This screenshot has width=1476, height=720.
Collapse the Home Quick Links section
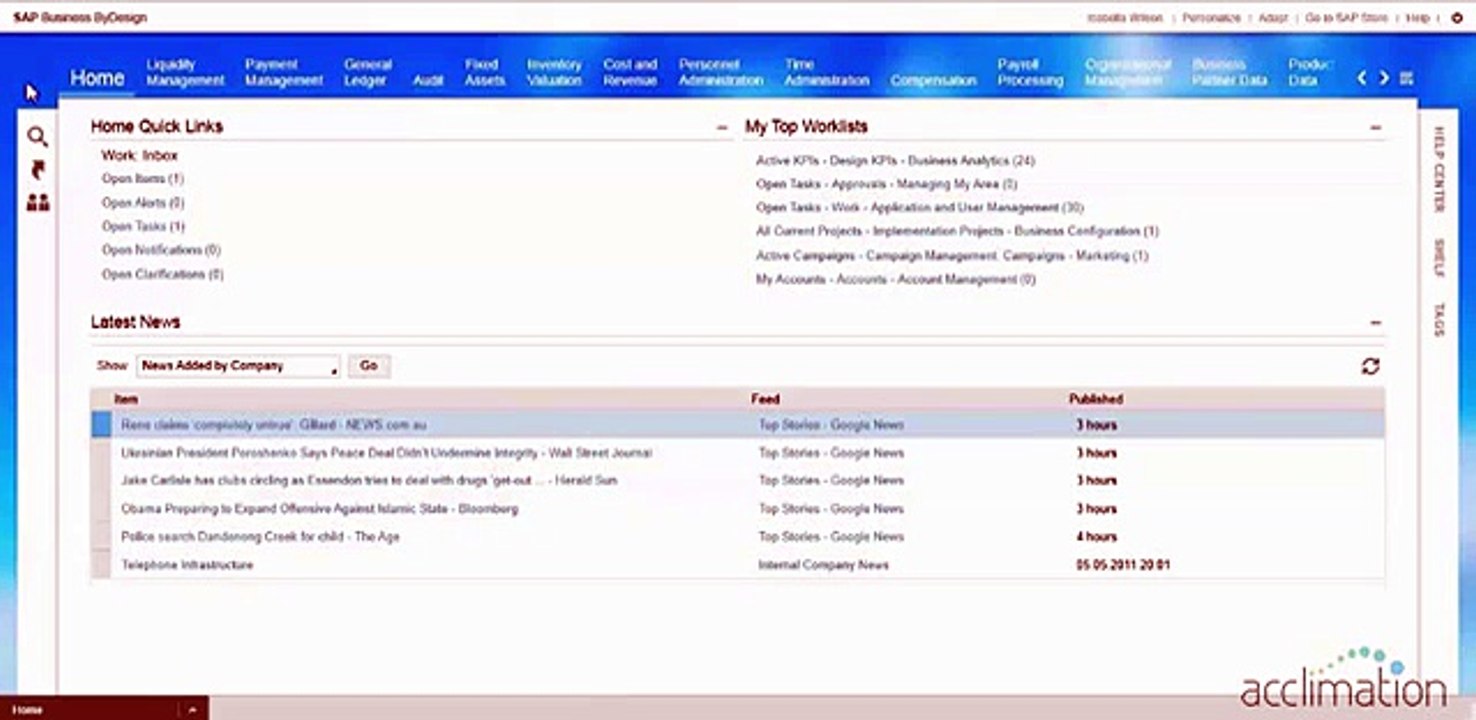tap(722, 128)
